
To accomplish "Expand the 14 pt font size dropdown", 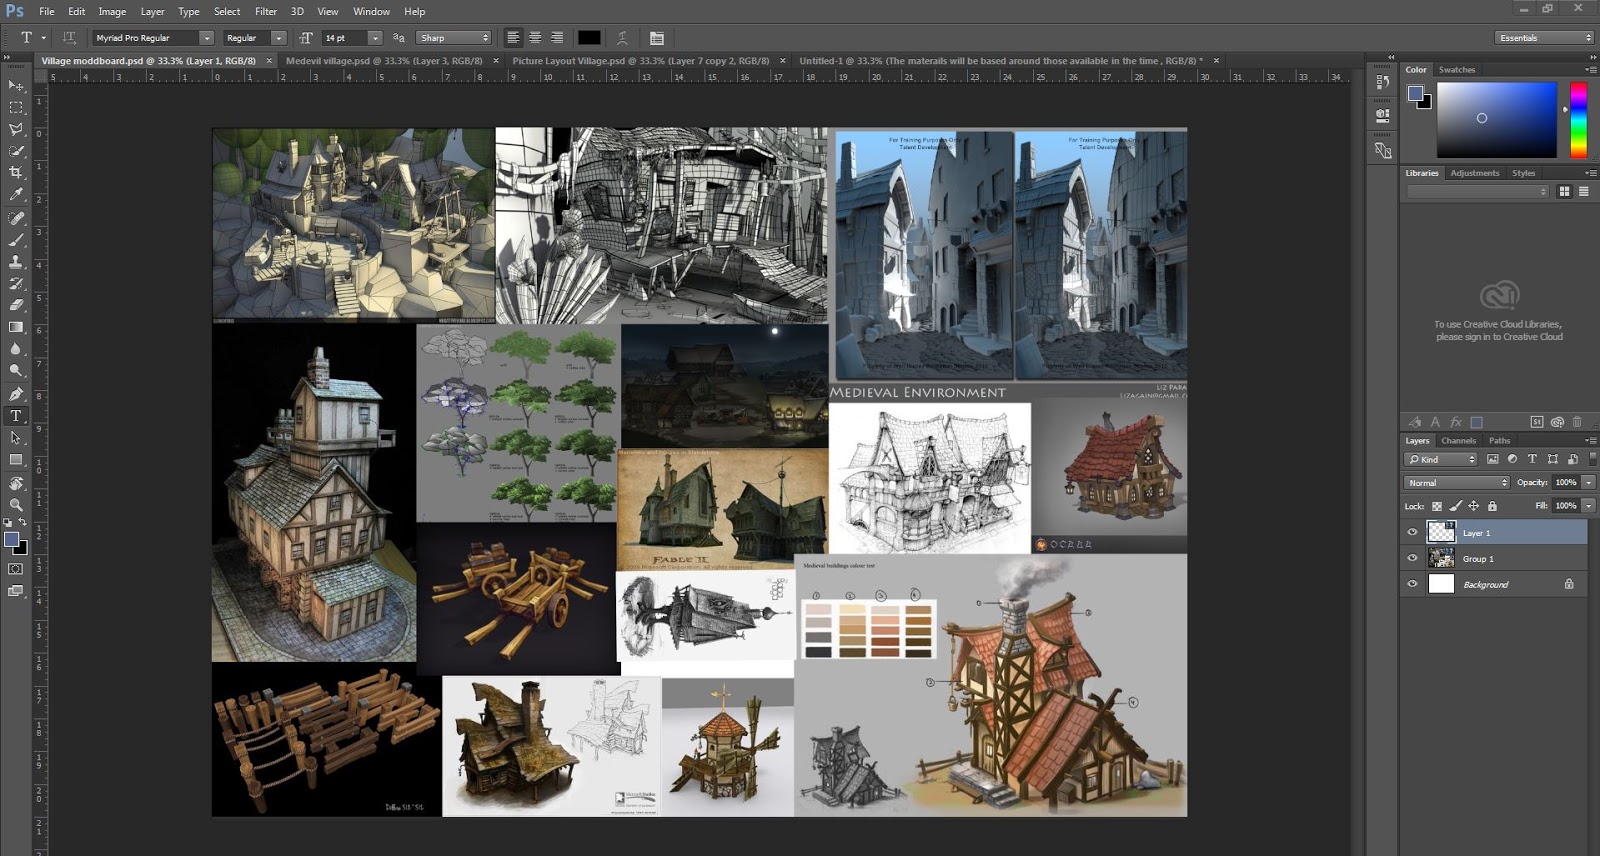I will tap(375, 38).
